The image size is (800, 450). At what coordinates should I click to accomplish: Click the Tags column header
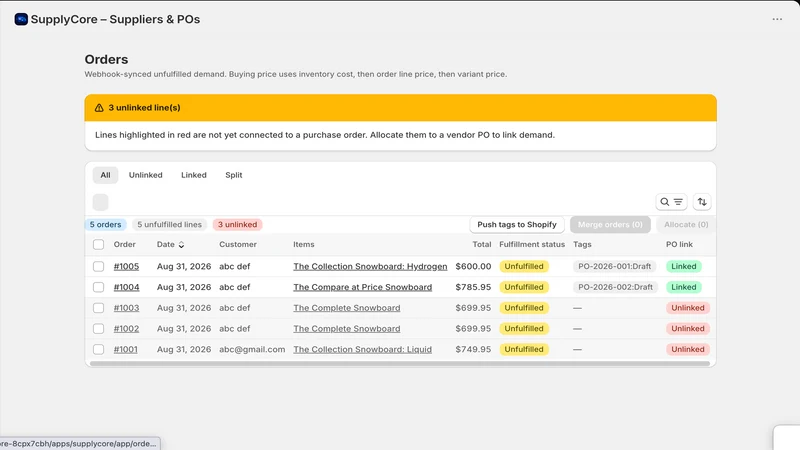point(582,244)
